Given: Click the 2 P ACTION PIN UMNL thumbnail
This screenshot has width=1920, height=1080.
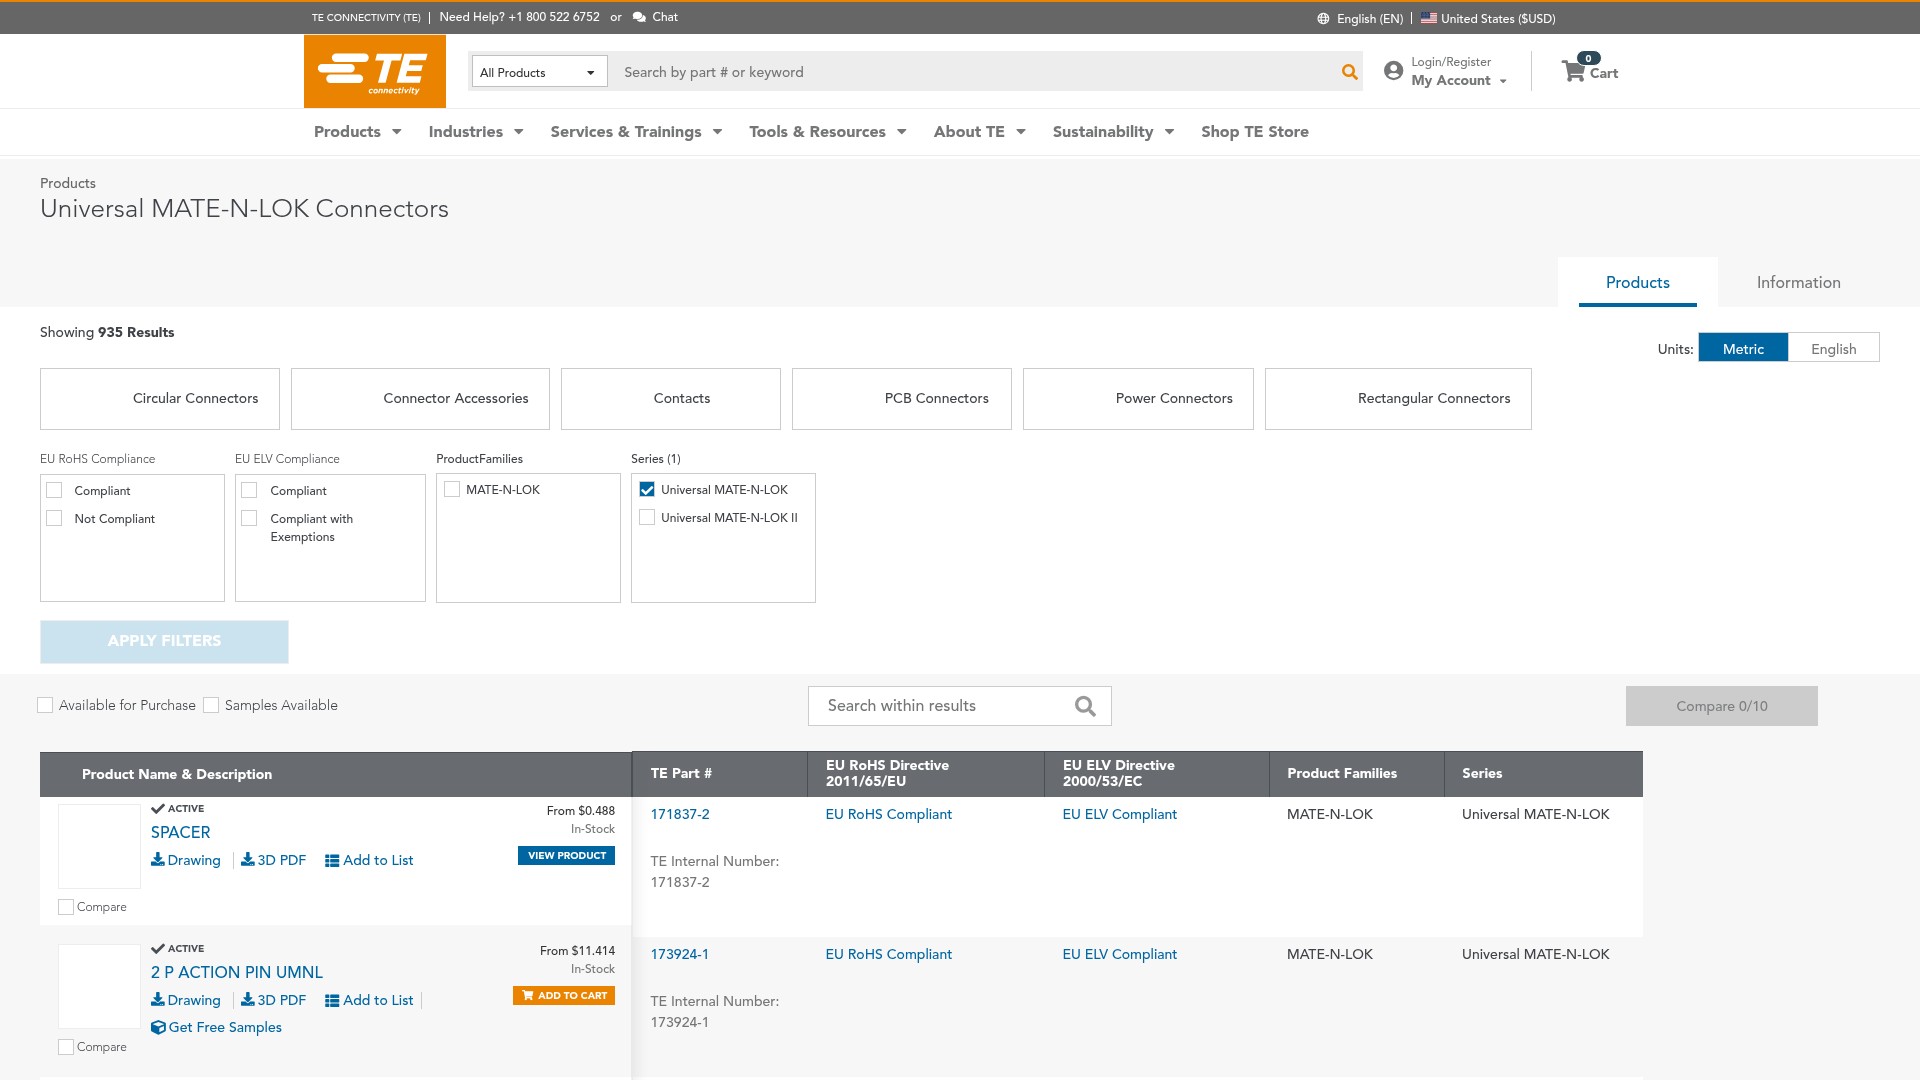Looking at the screenshot, I should click(x=99, y=986).
